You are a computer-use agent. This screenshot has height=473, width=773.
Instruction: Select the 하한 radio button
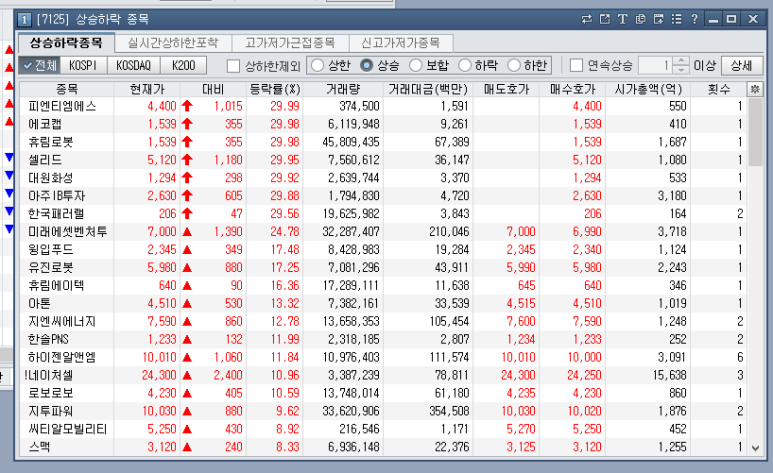pos(514,65)
